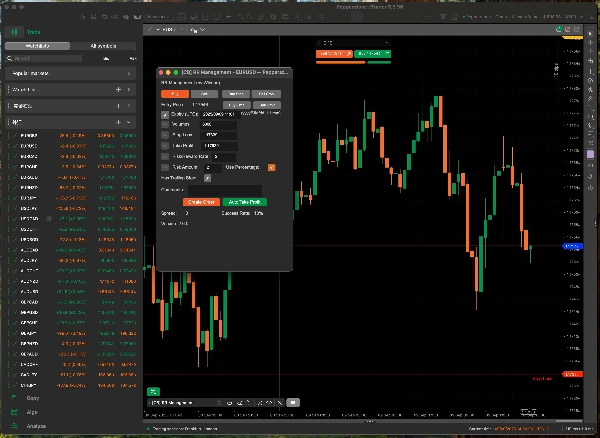Open the Copy section in sidebar
600x438 pixels.
pos(32,398)
